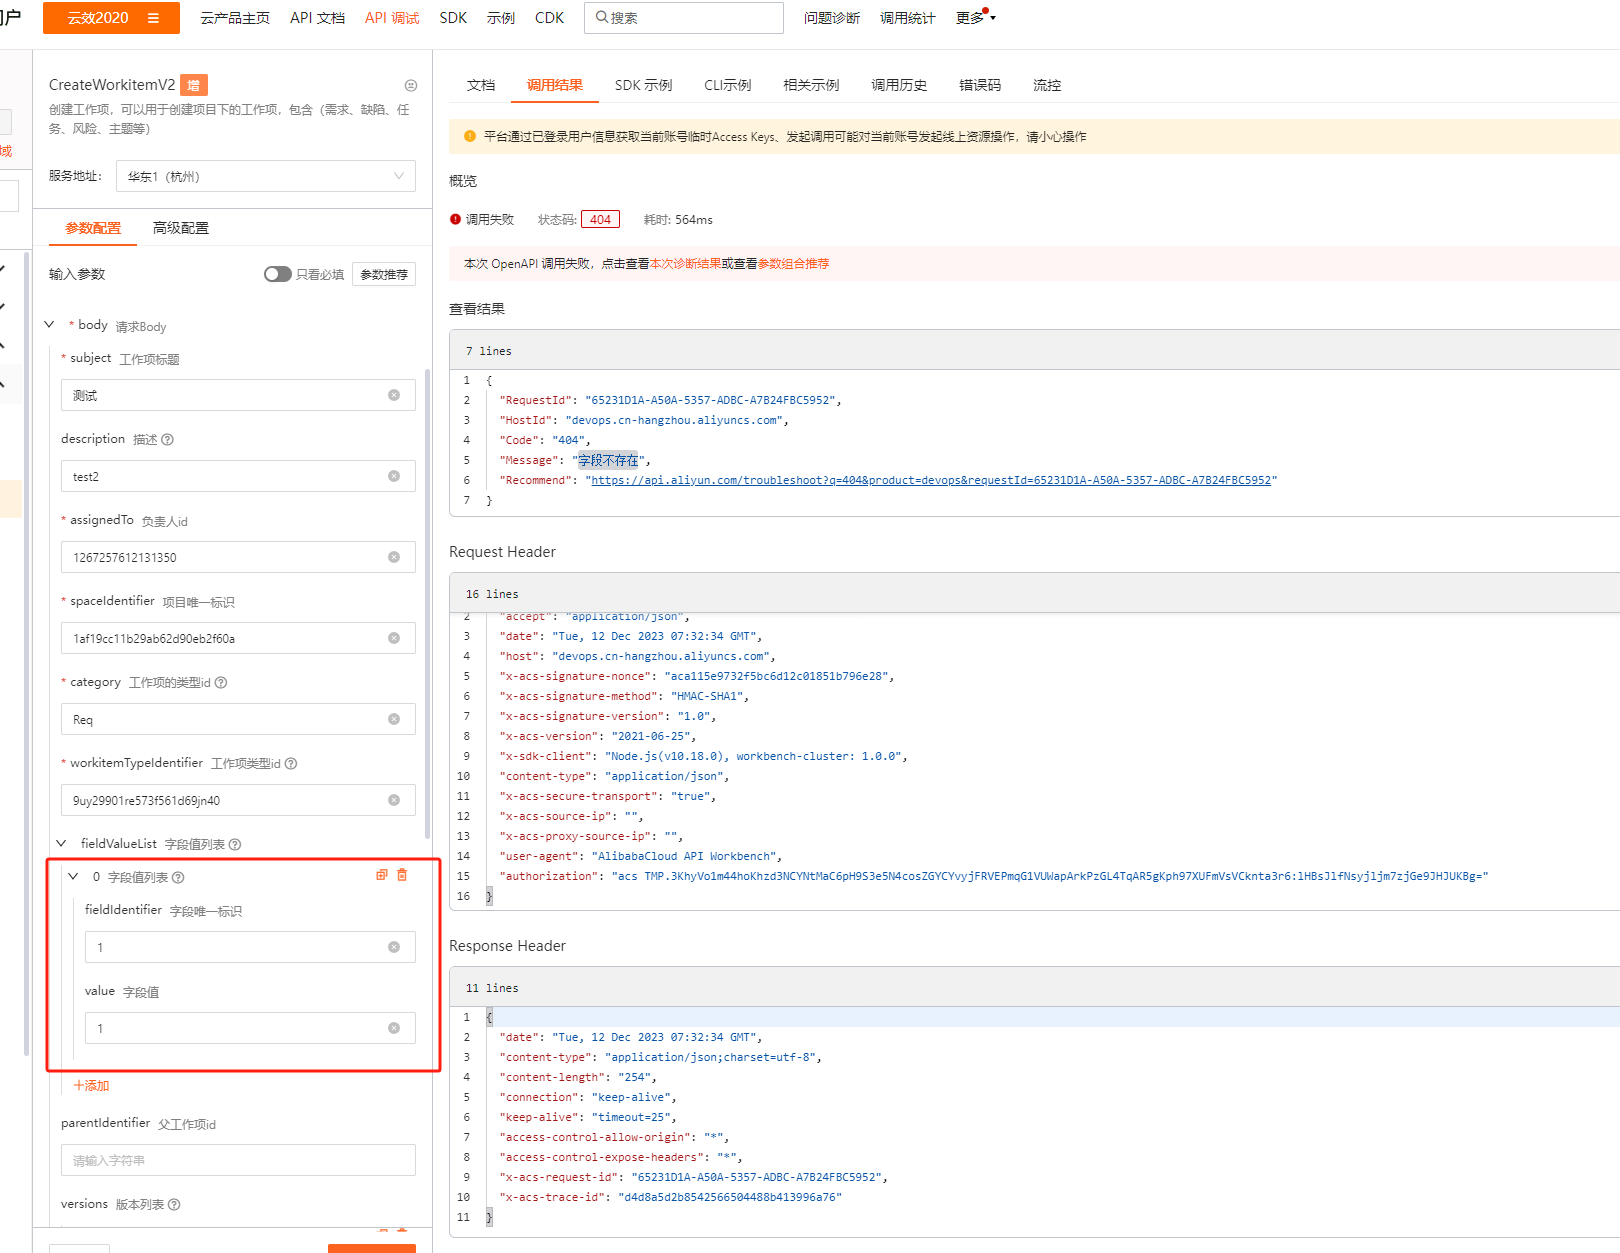The height and width of the screenshot is (1253, 1620).
Task: Select the 调用结果 tab
Action: click(555, 85)
